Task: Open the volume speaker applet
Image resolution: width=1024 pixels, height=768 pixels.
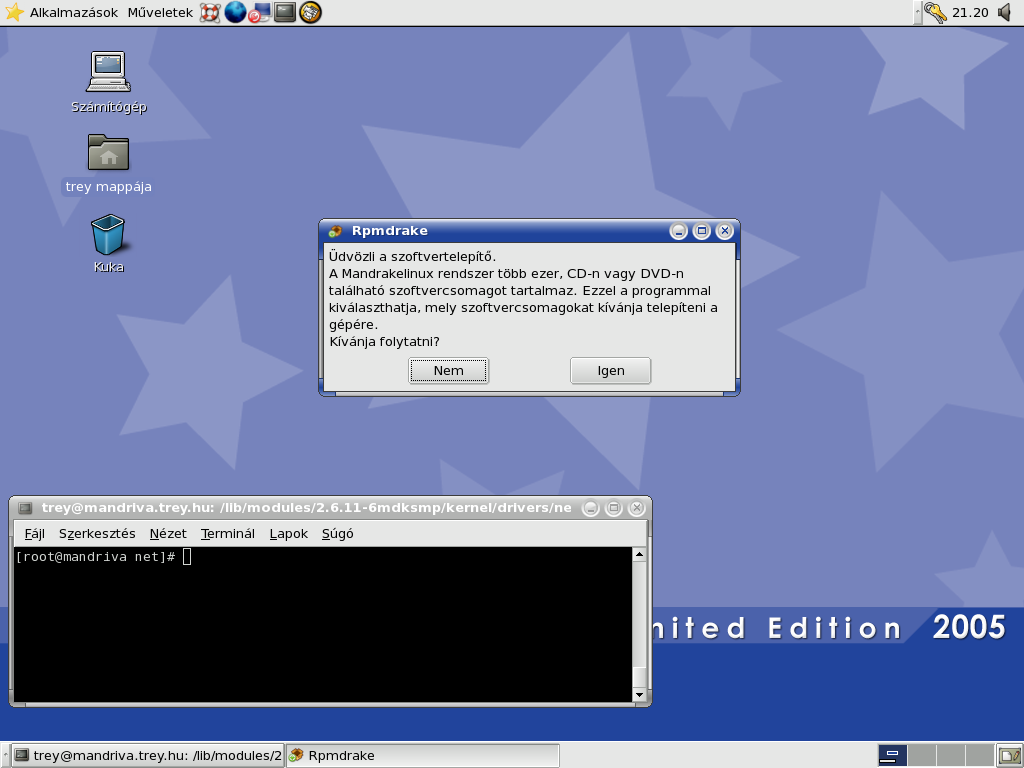Action: pyautogui.click(x=1006, y=12)
